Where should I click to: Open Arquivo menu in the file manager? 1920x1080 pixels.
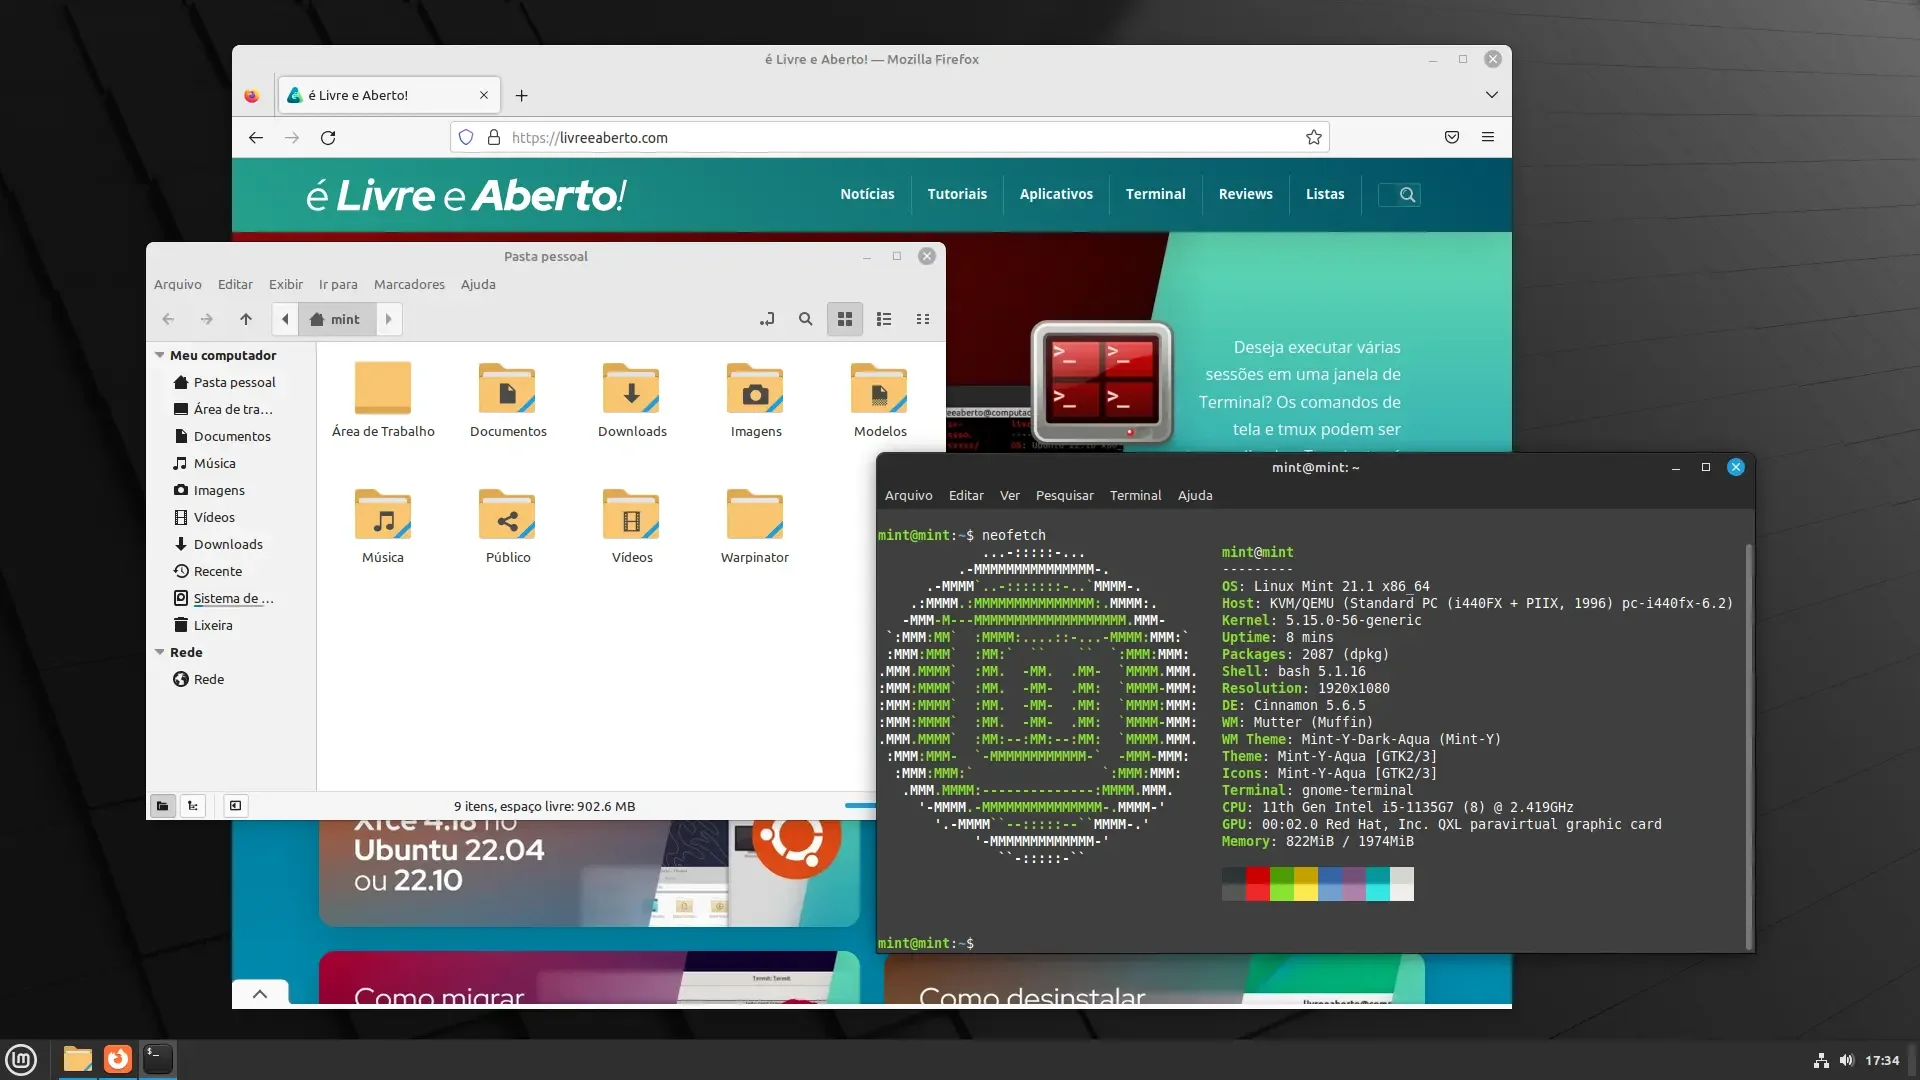[178, 285]
